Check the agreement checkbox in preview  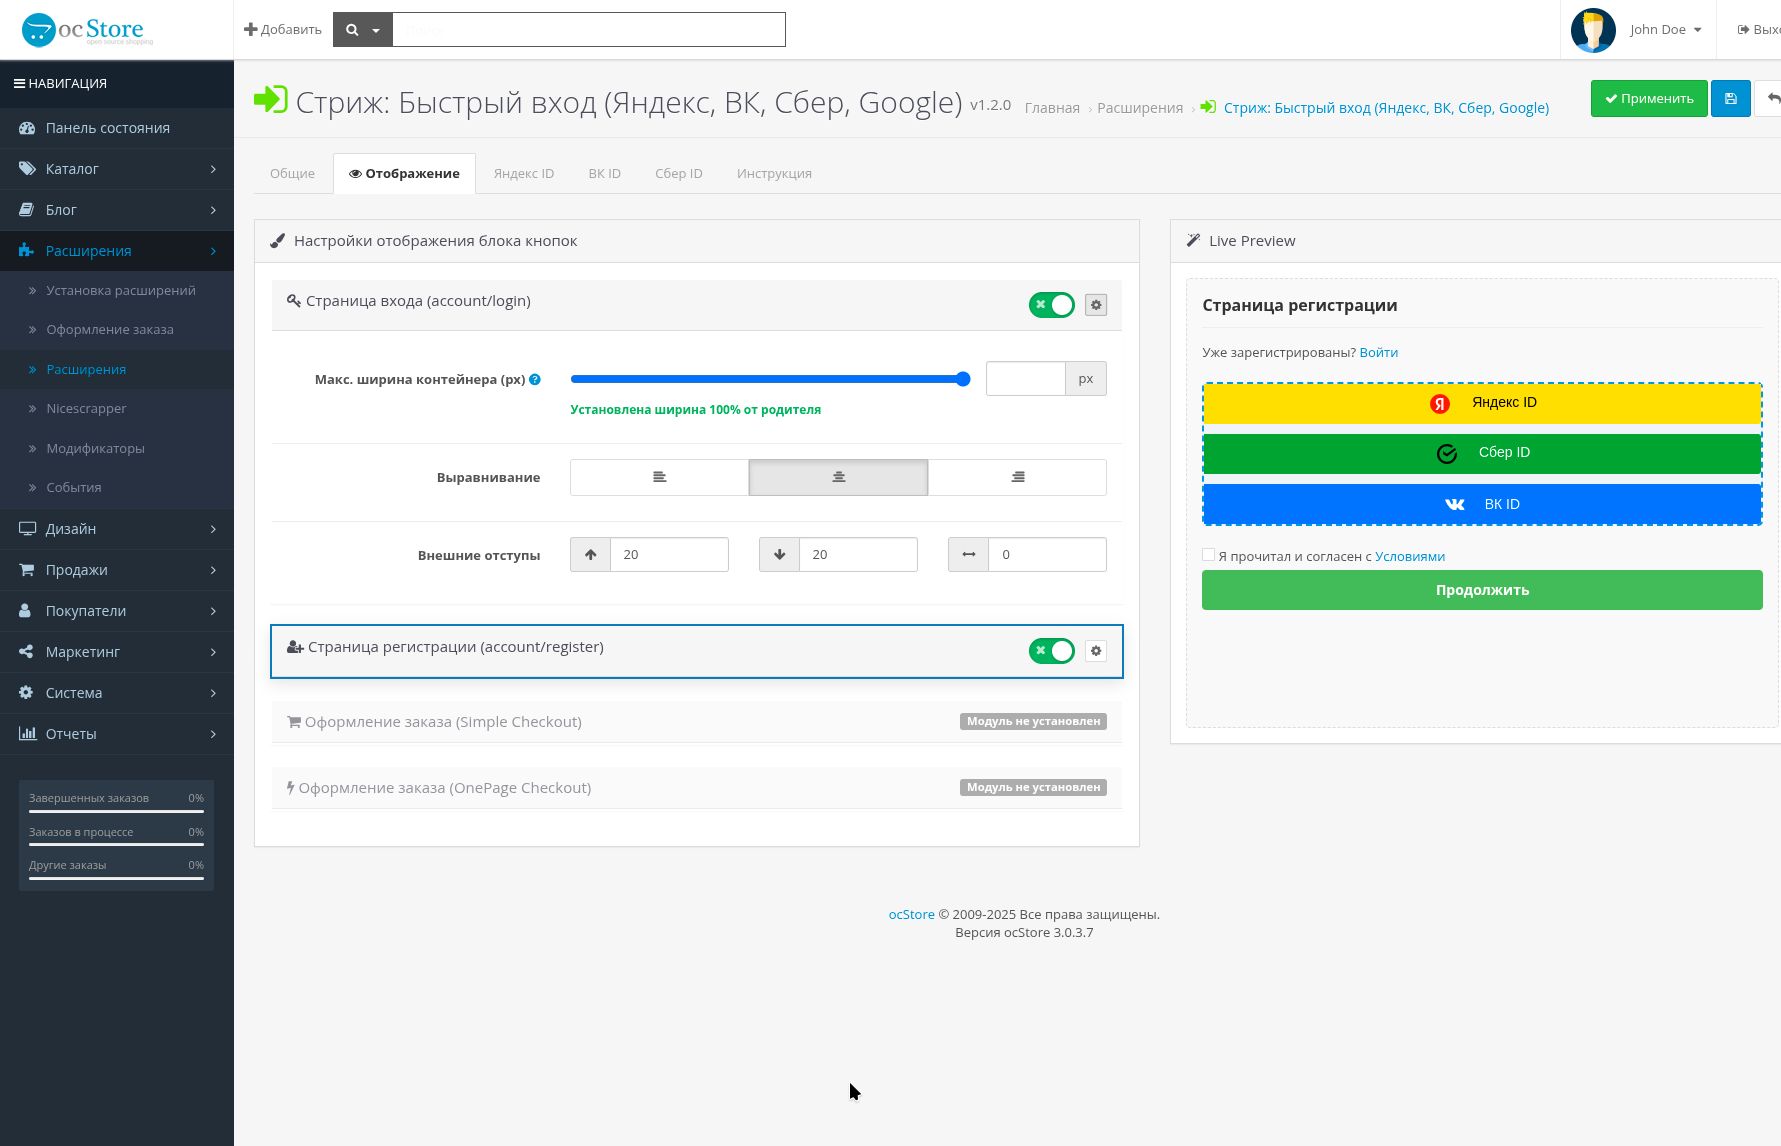click(x=1208, y=555)
